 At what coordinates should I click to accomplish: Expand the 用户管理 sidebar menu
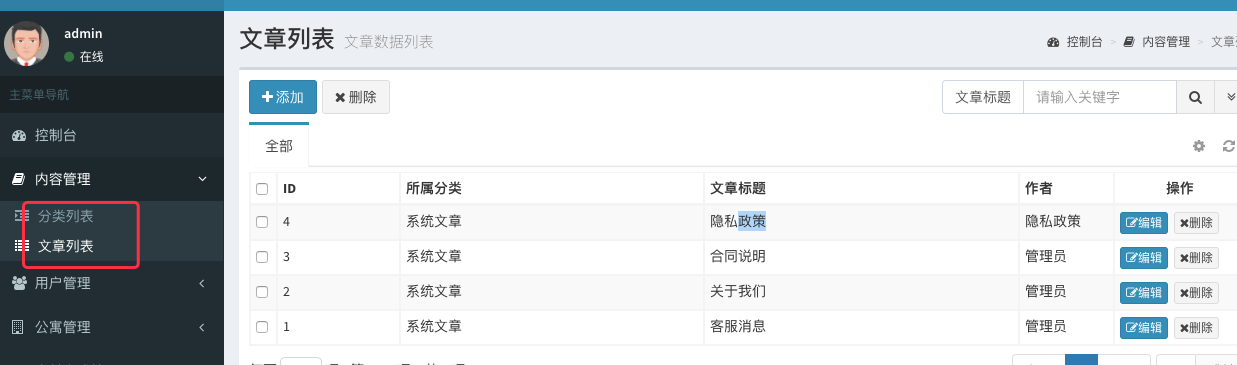point(112,283)
